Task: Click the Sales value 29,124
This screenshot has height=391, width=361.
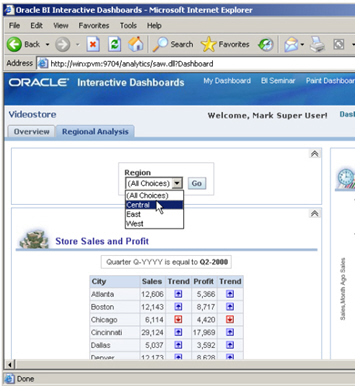Action: click(x=152, y=332)
